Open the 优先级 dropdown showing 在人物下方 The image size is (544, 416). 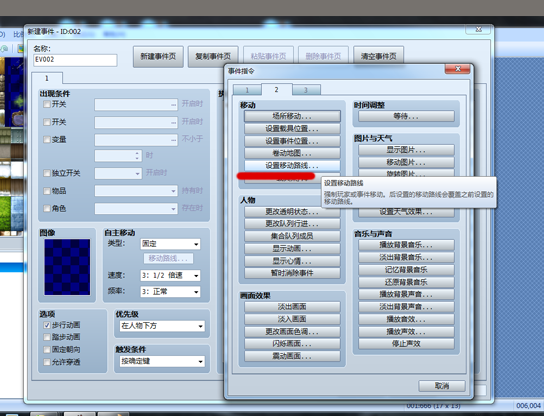pos(162,326)
